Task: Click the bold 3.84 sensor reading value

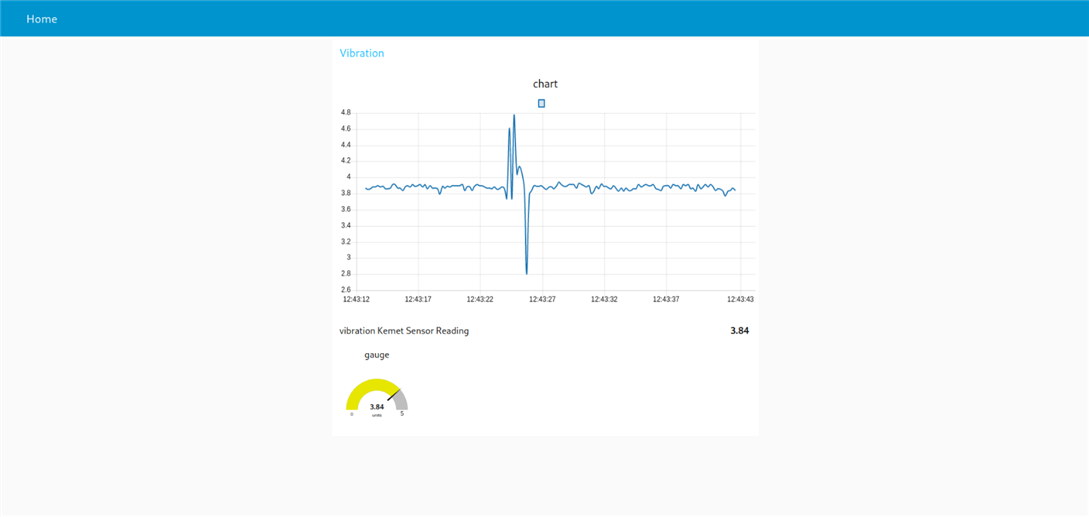Action: 740,331
